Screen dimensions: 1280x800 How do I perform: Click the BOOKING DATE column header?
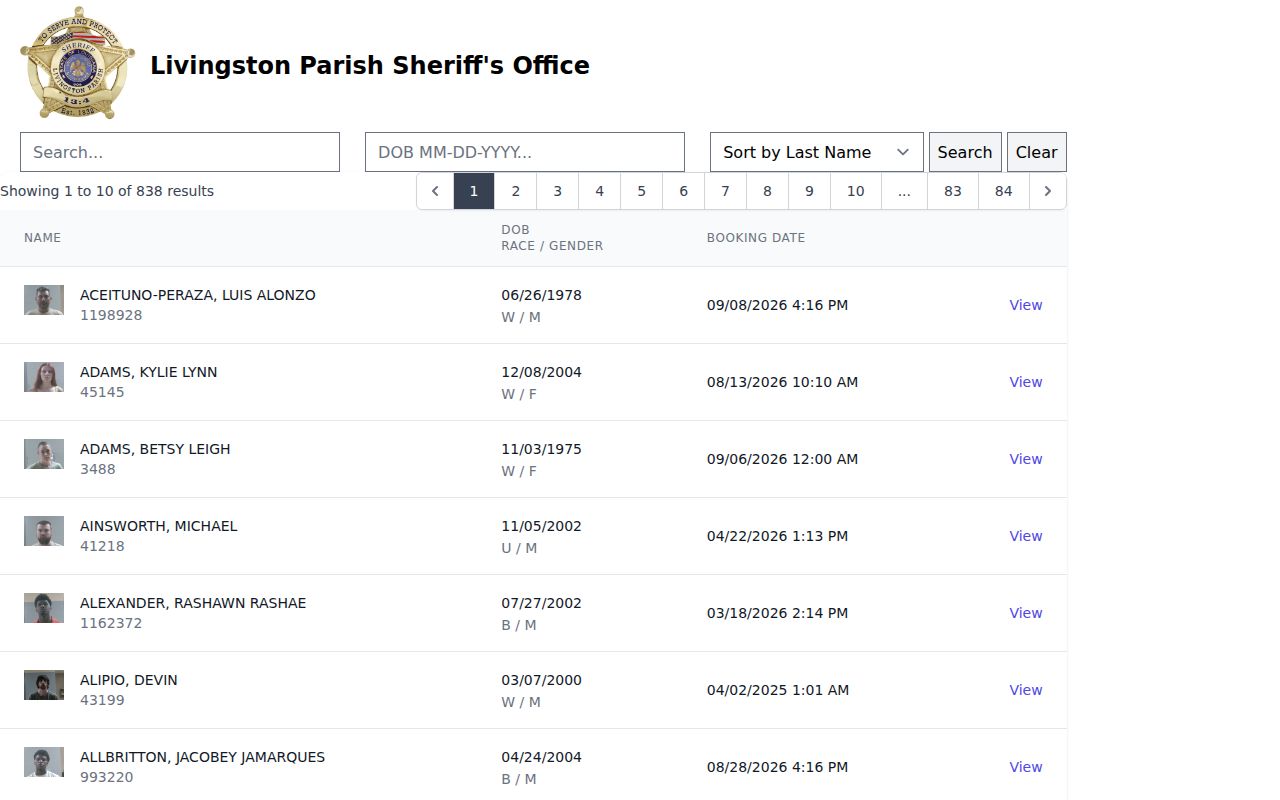(756, 238)
